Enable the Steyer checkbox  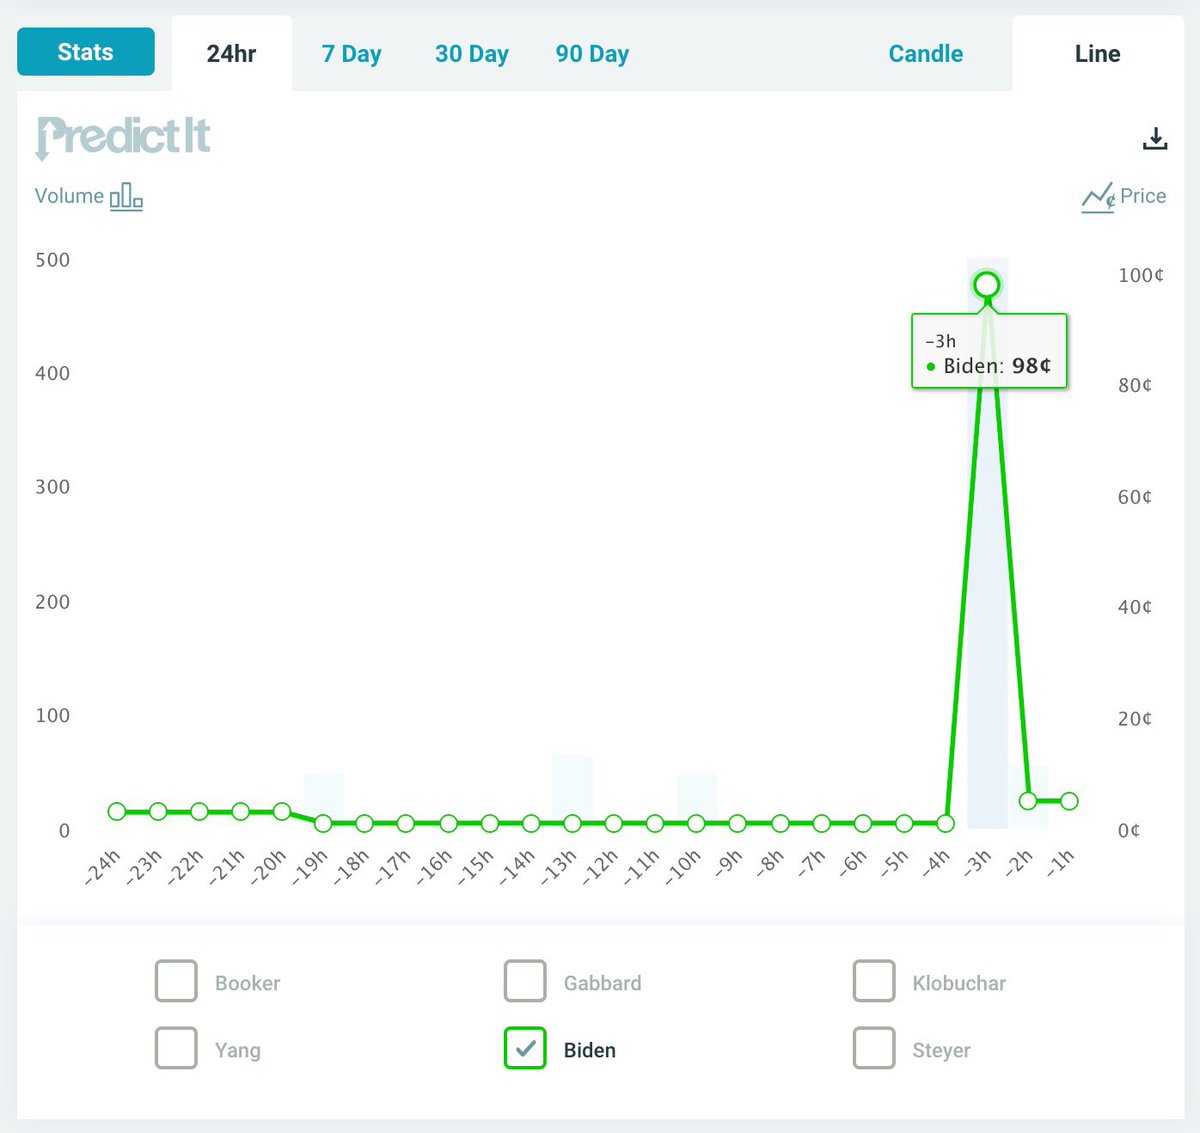point(874,1048)
